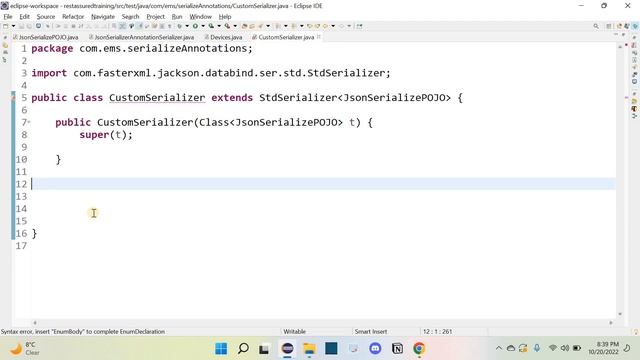Screen dimensions: 640x360
Task: Click the Back navigation arrow icon
Action: coord(325,26)
